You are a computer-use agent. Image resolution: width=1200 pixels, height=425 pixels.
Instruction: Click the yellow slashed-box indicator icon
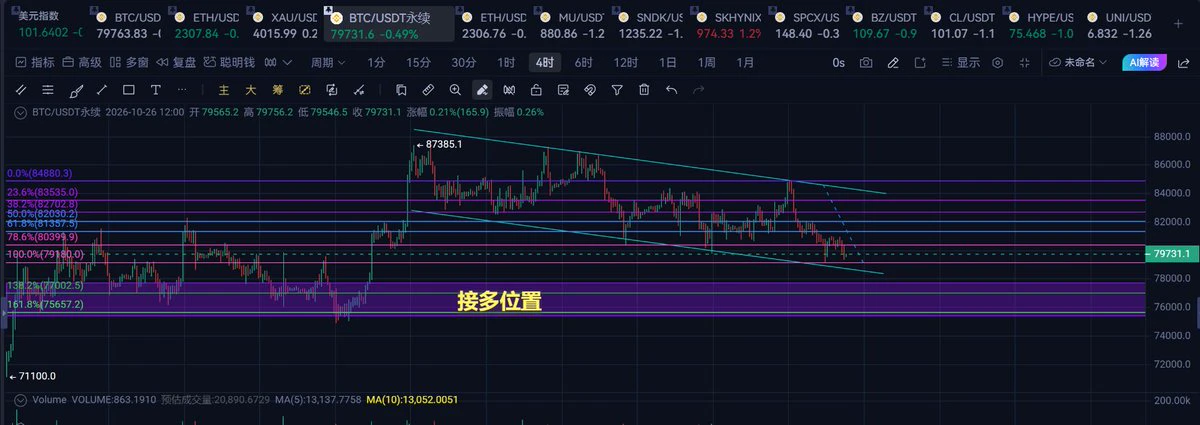click(x=305, y=89)
